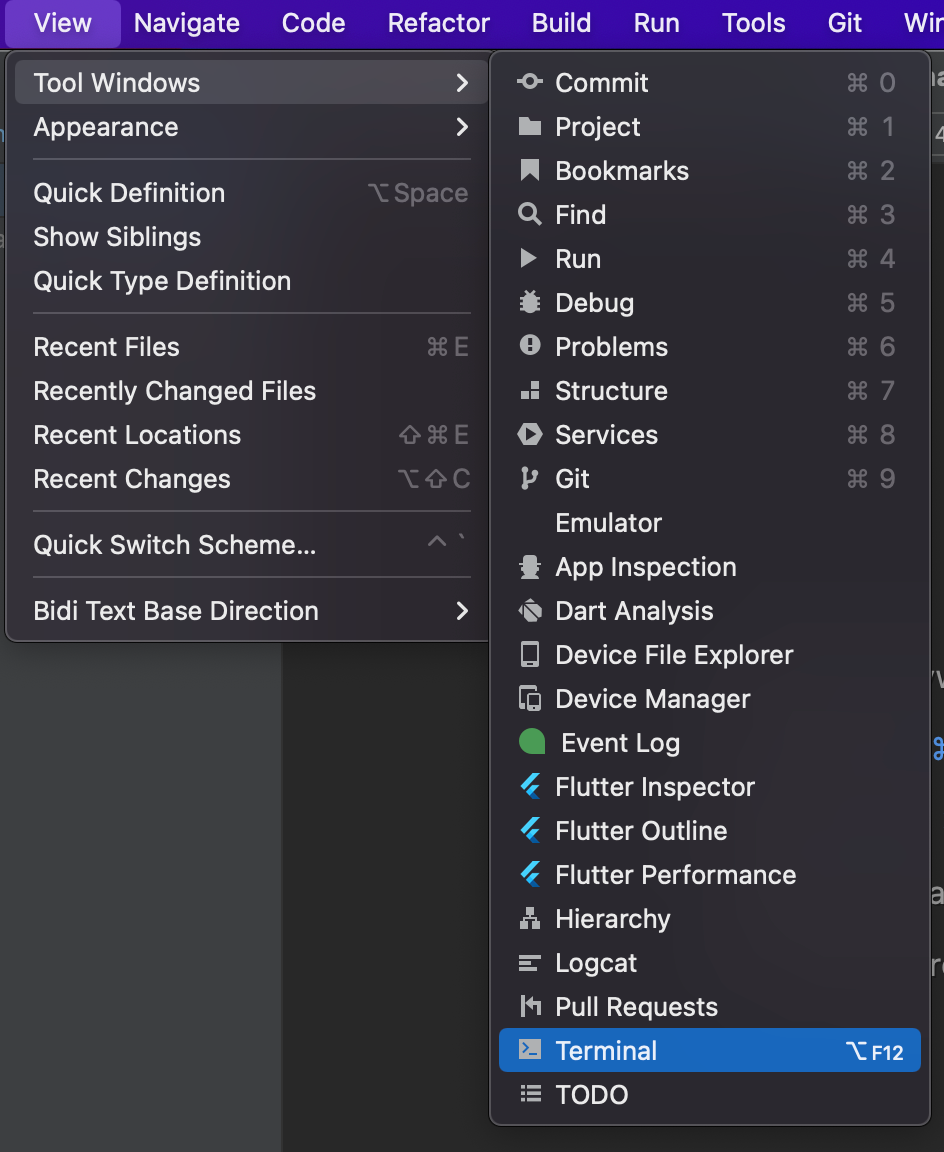Viewport: 944px width, 1152px height.
Task: Select Terminal from Tool Windows
Action: pyautogui.click(x=607, y=1051)
